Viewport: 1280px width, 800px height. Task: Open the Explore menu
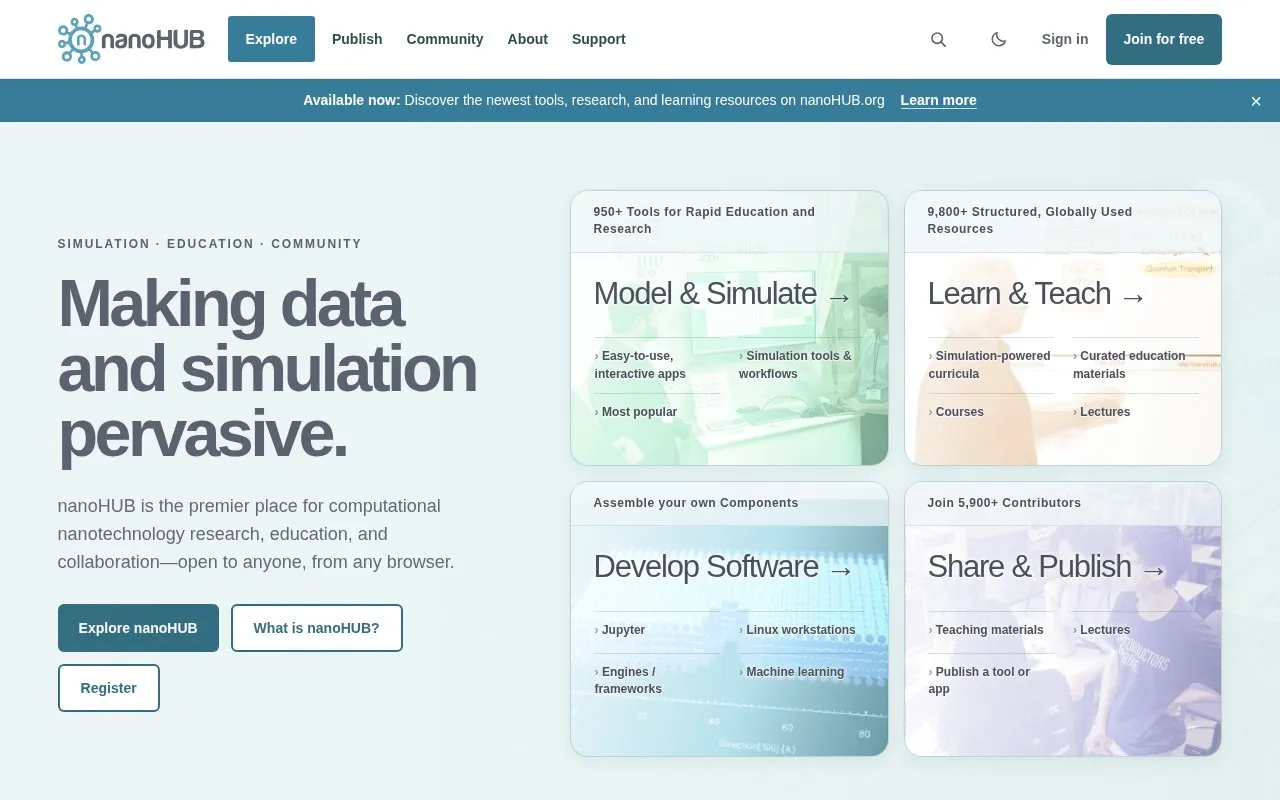[271, 39]
